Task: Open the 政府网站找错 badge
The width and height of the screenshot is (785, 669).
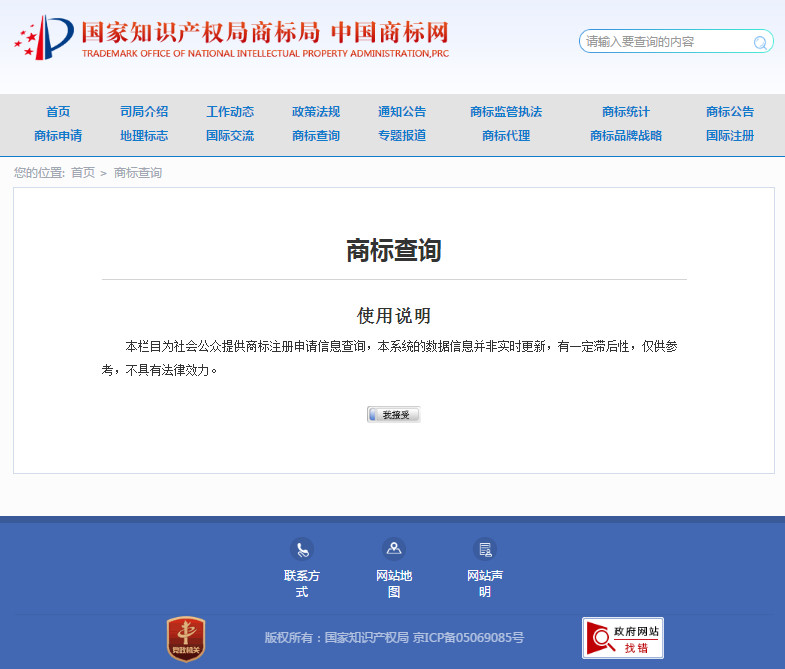Action: point(622,637)
